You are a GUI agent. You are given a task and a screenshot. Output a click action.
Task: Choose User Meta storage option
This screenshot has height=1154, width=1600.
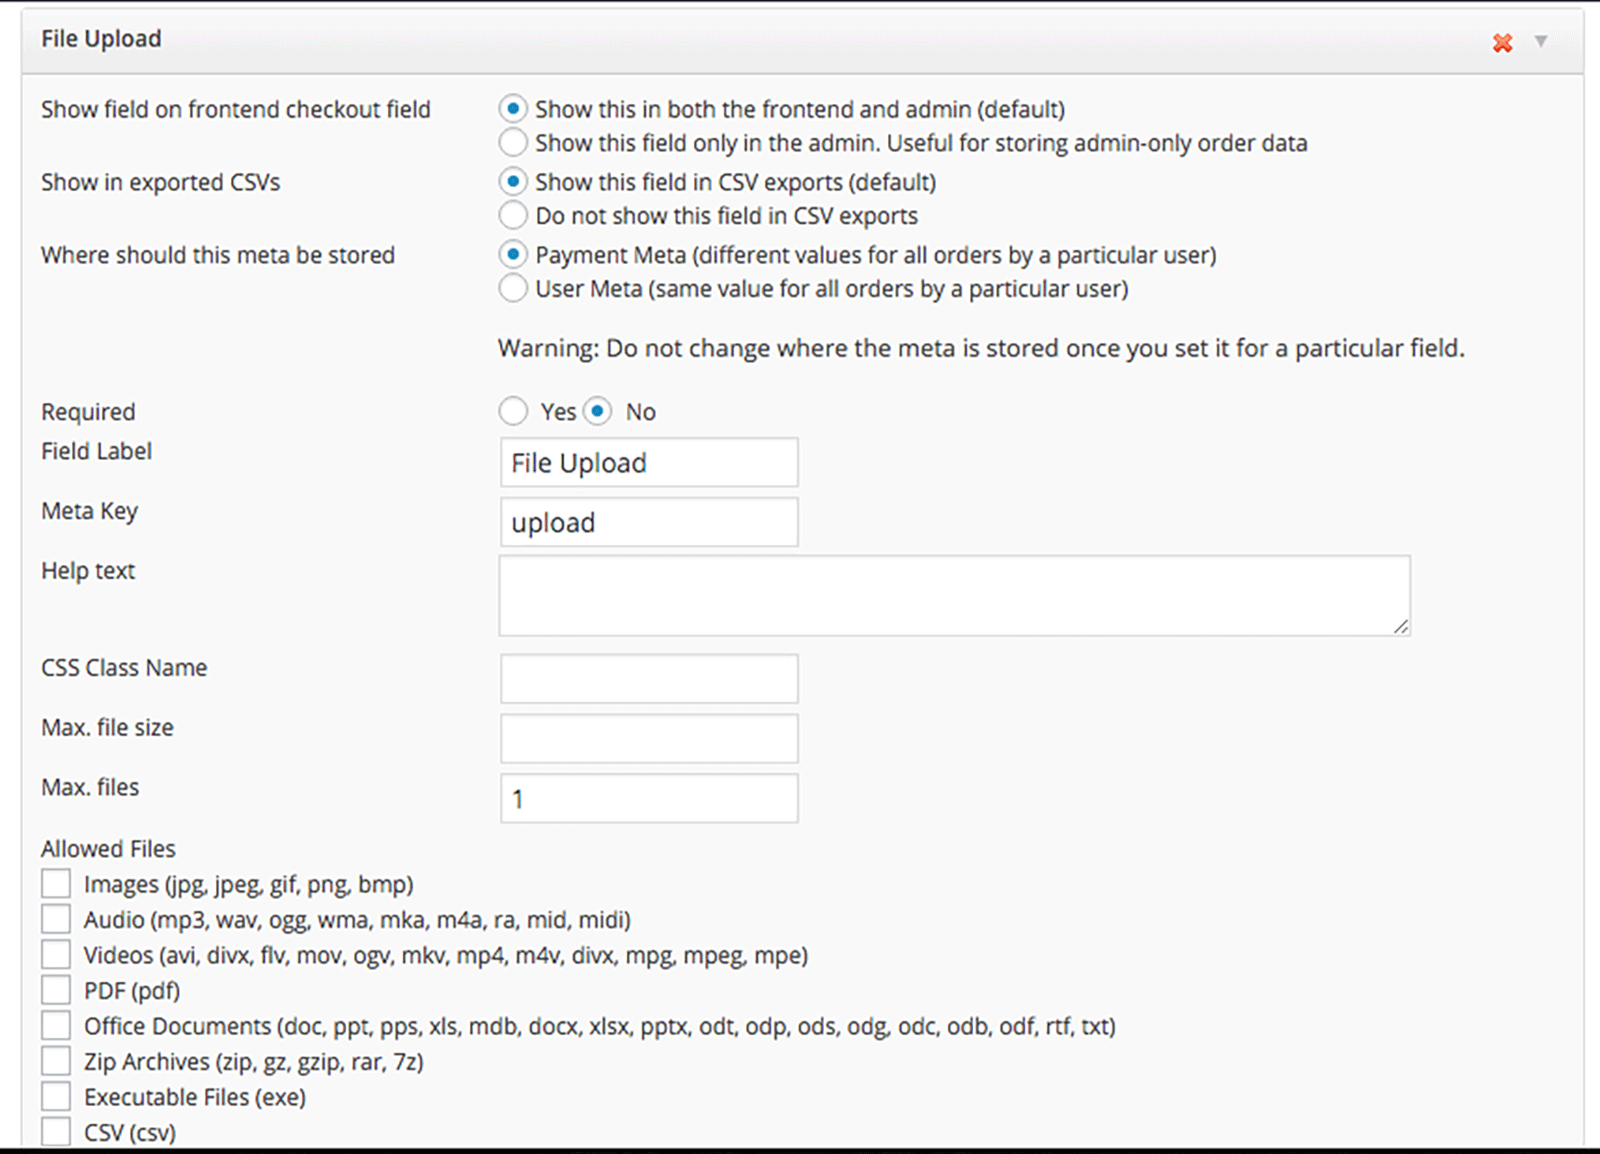(513, 289)
